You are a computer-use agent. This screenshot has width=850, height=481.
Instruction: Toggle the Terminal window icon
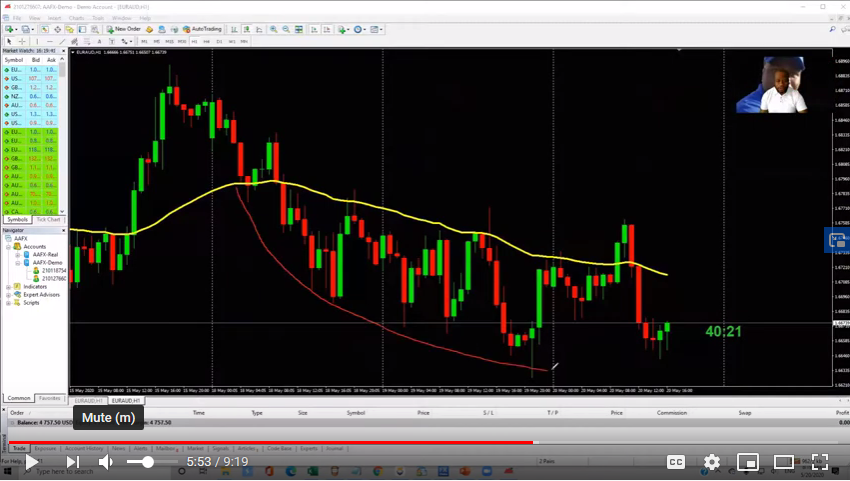[x=82, y=29]
